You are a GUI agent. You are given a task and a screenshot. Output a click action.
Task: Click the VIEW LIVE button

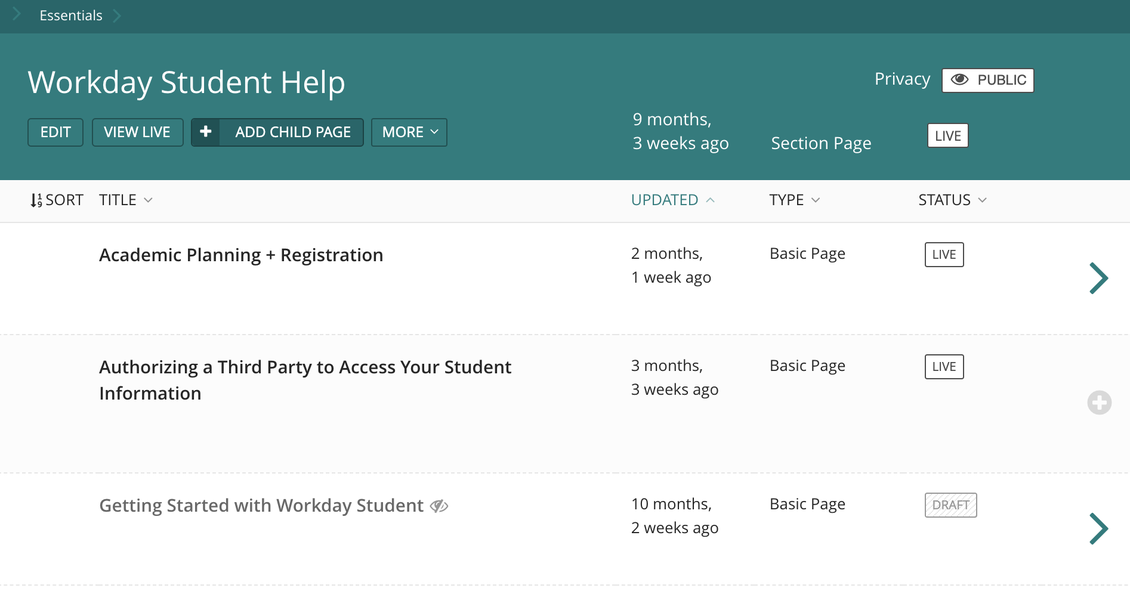coord(137,133)
